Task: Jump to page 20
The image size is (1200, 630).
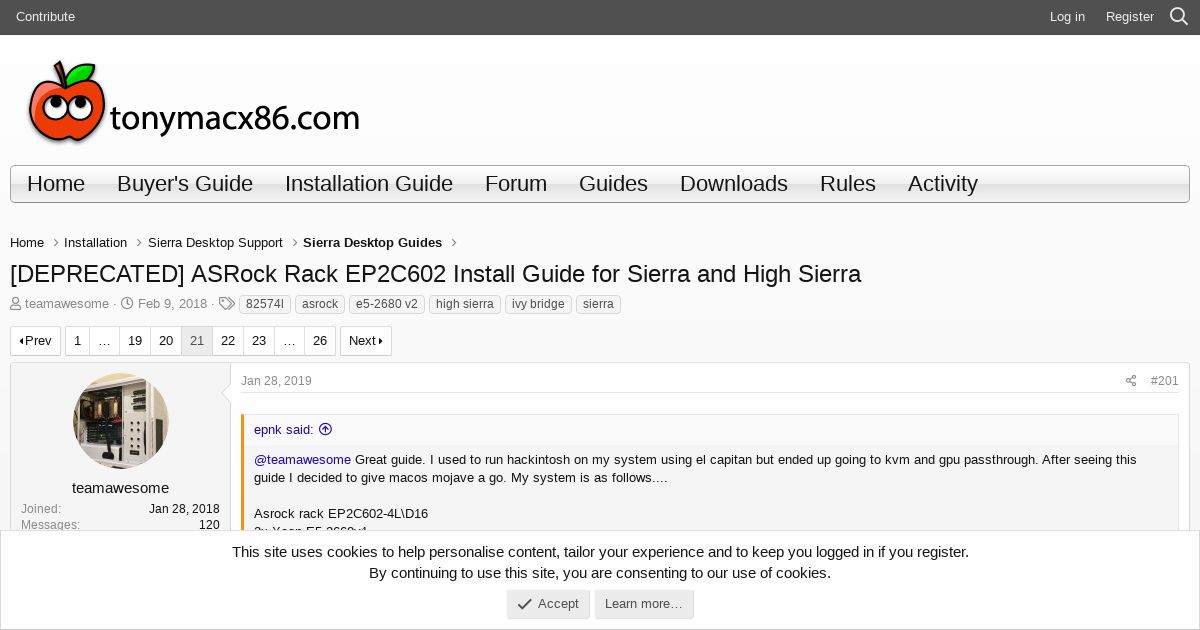Action: pos(166,341)
